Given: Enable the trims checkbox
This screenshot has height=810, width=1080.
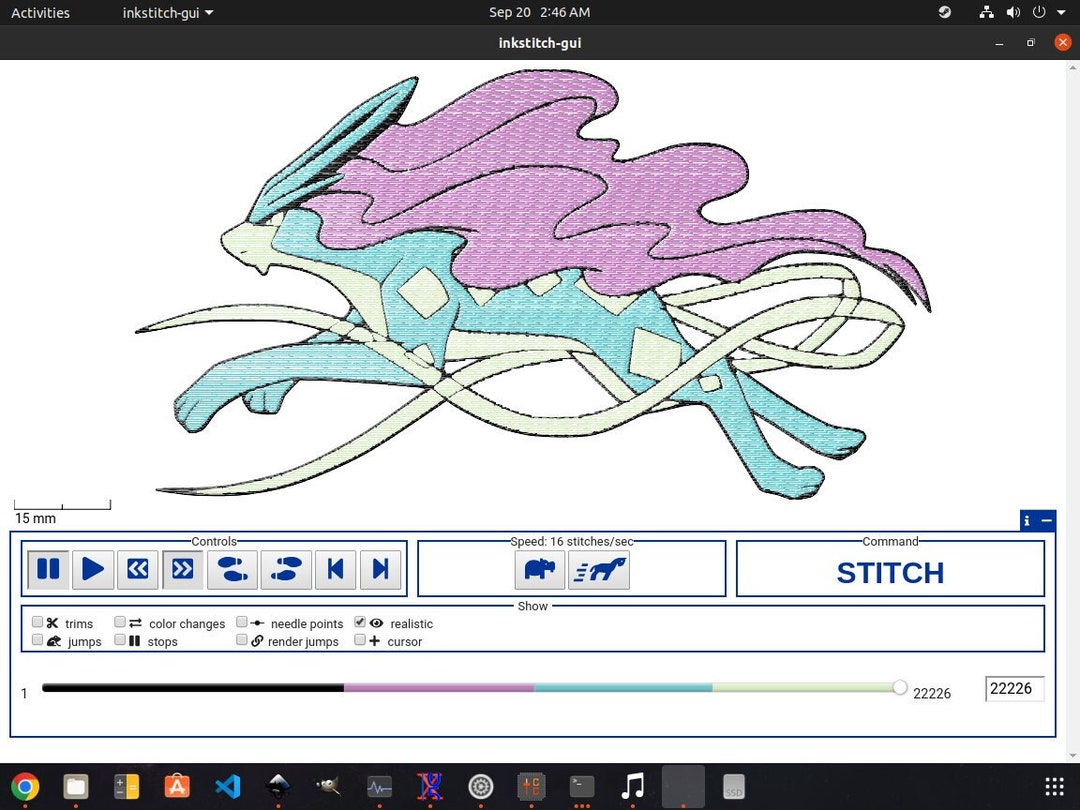Looking at the screenshot, I should 38,622.
